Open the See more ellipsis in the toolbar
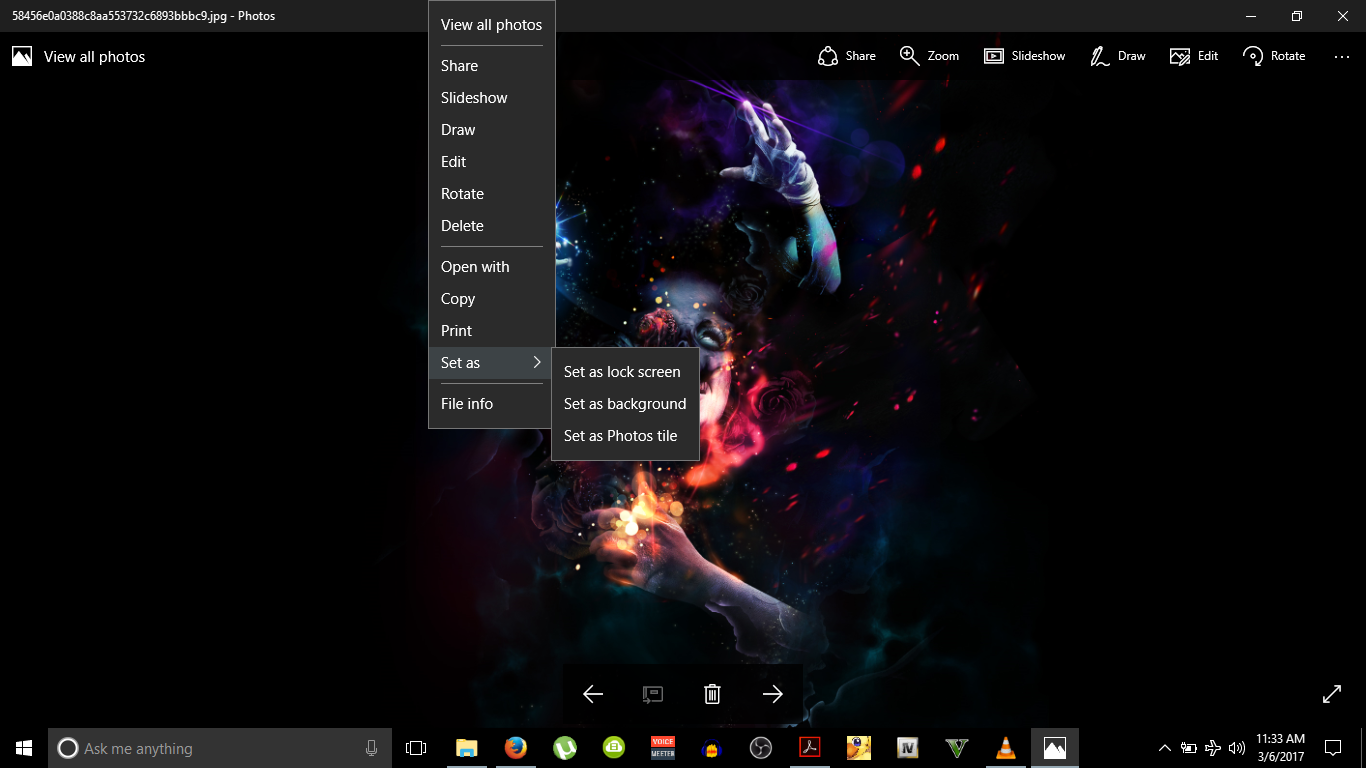1366x768 pixels. (x=1342, y=57)
